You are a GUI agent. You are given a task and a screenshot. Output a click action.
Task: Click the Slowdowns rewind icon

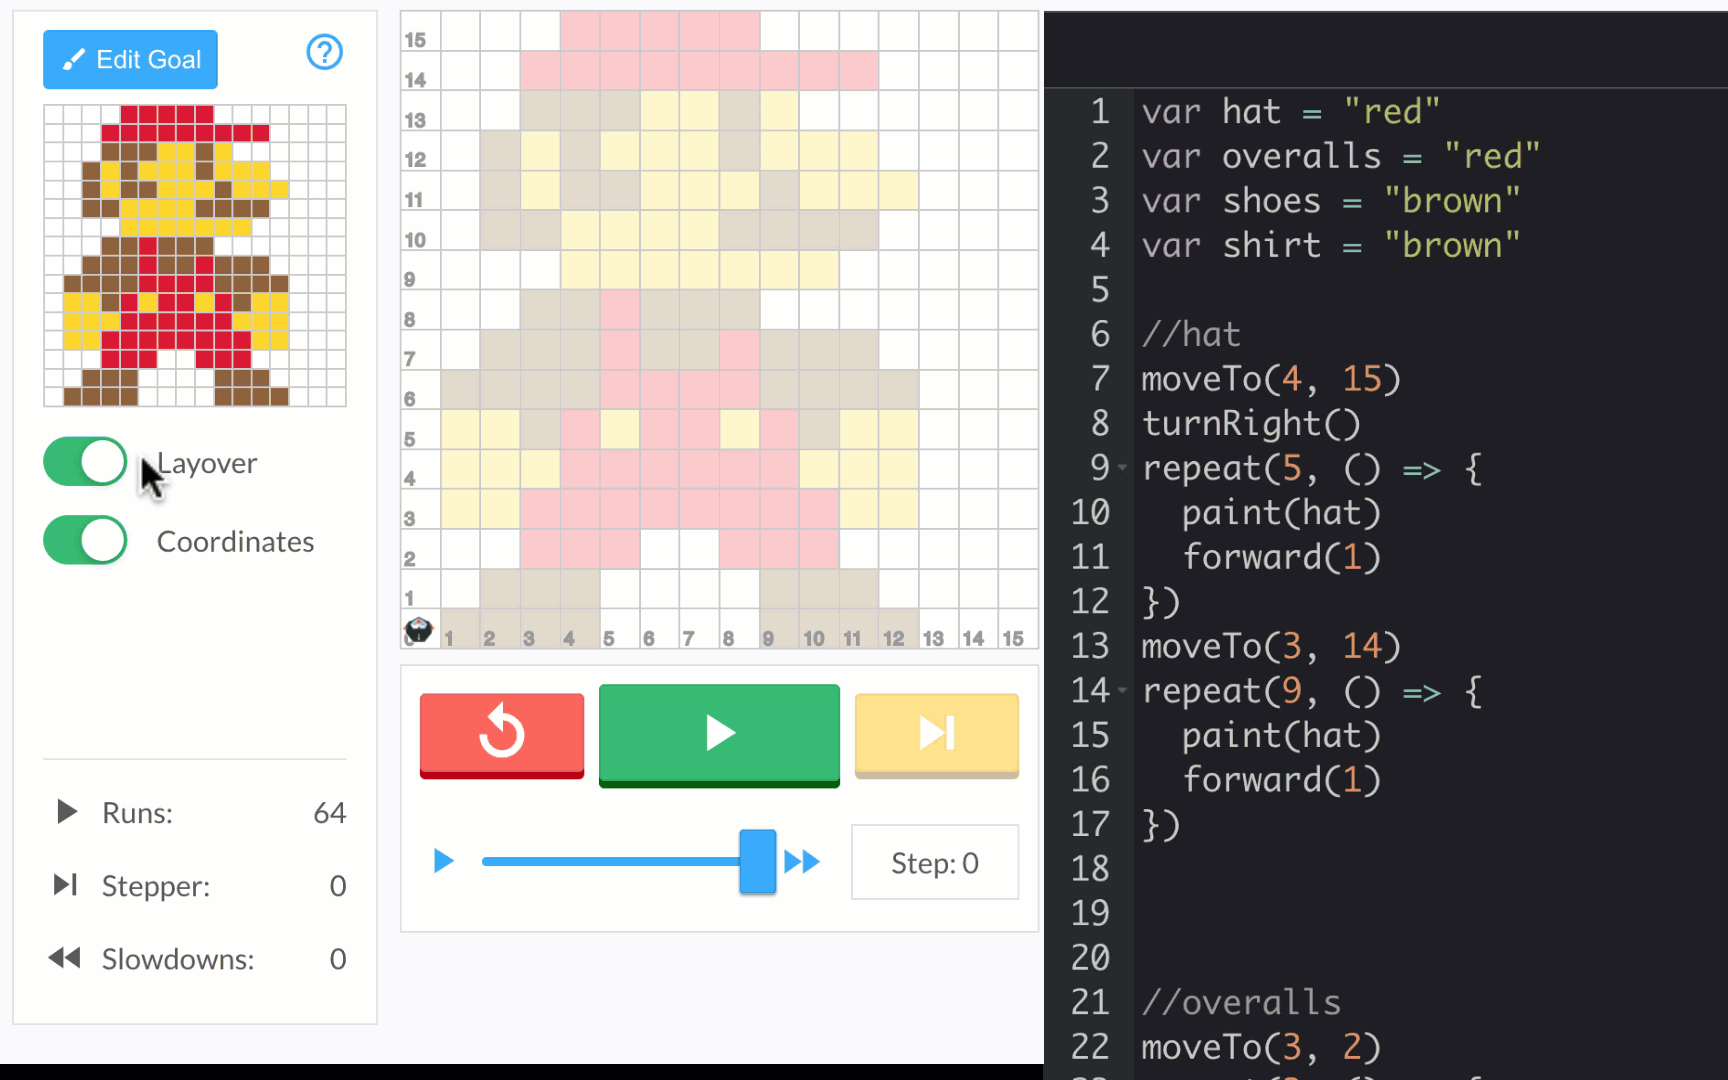click(x=64, y=958)
